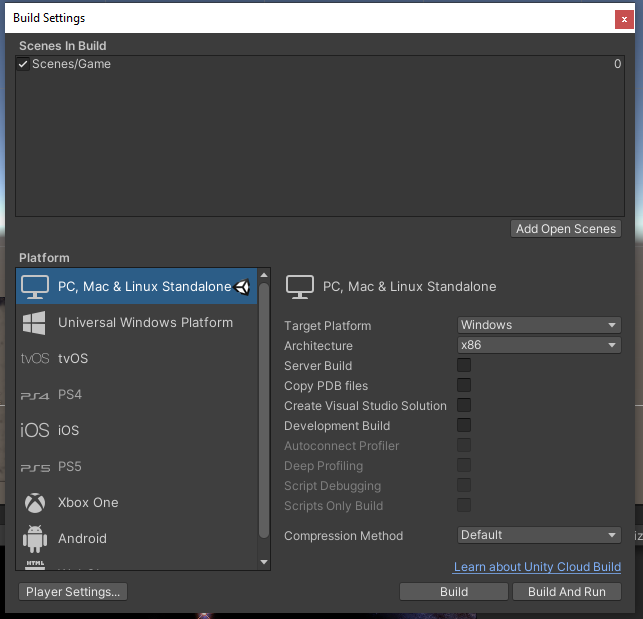Click the Copy PDB files label text
This screenshot has width=643, height=619.
click(326, 386)
